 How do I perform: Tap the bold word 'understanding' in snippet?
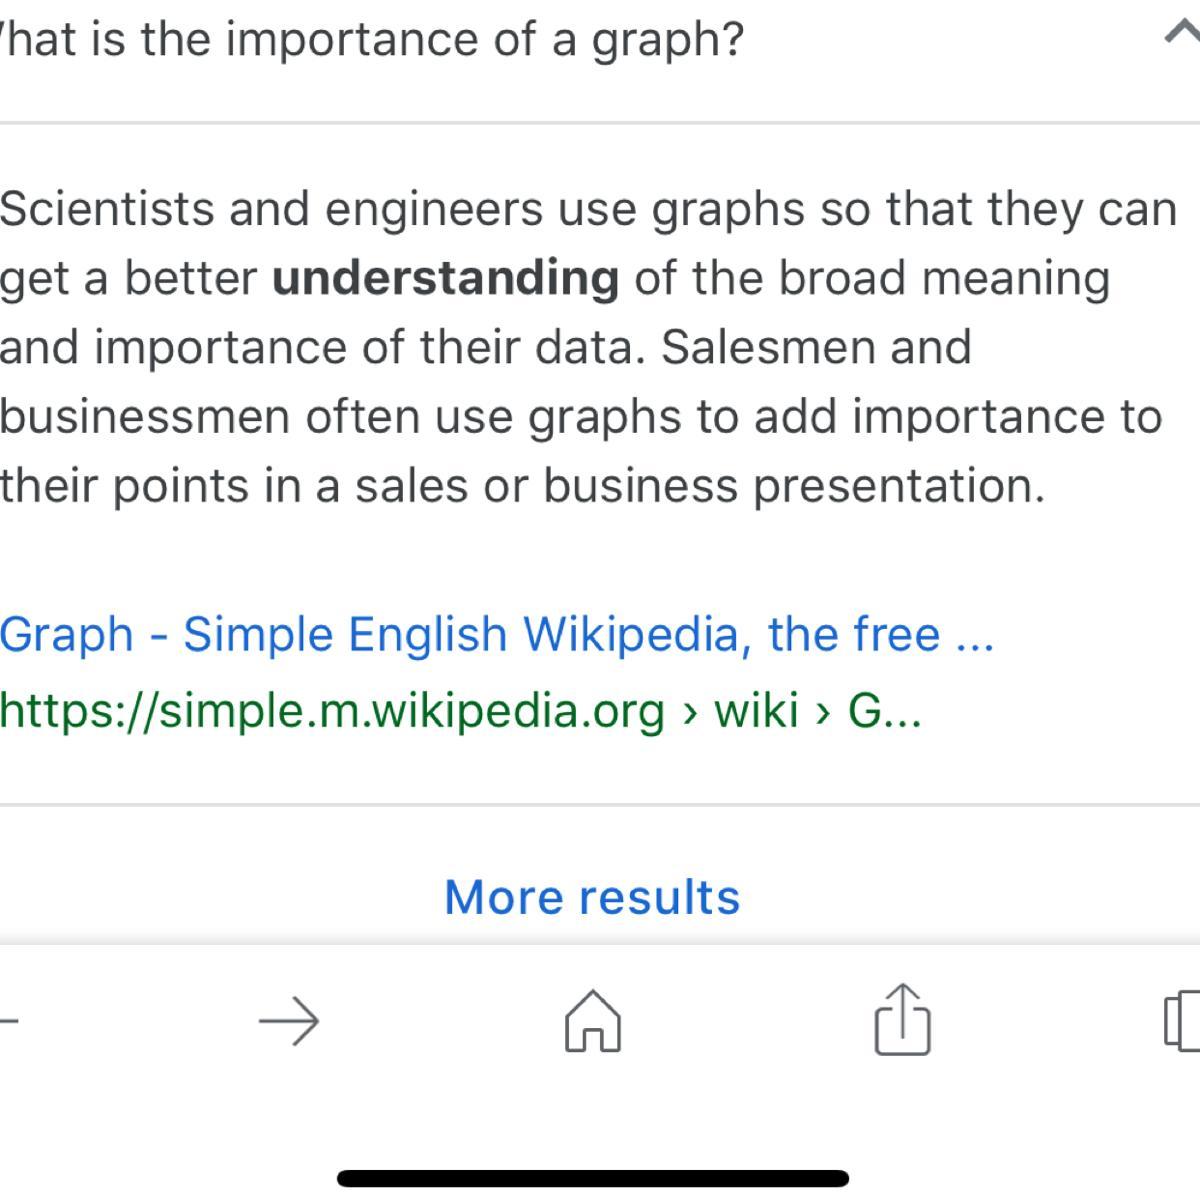[445, 278]
